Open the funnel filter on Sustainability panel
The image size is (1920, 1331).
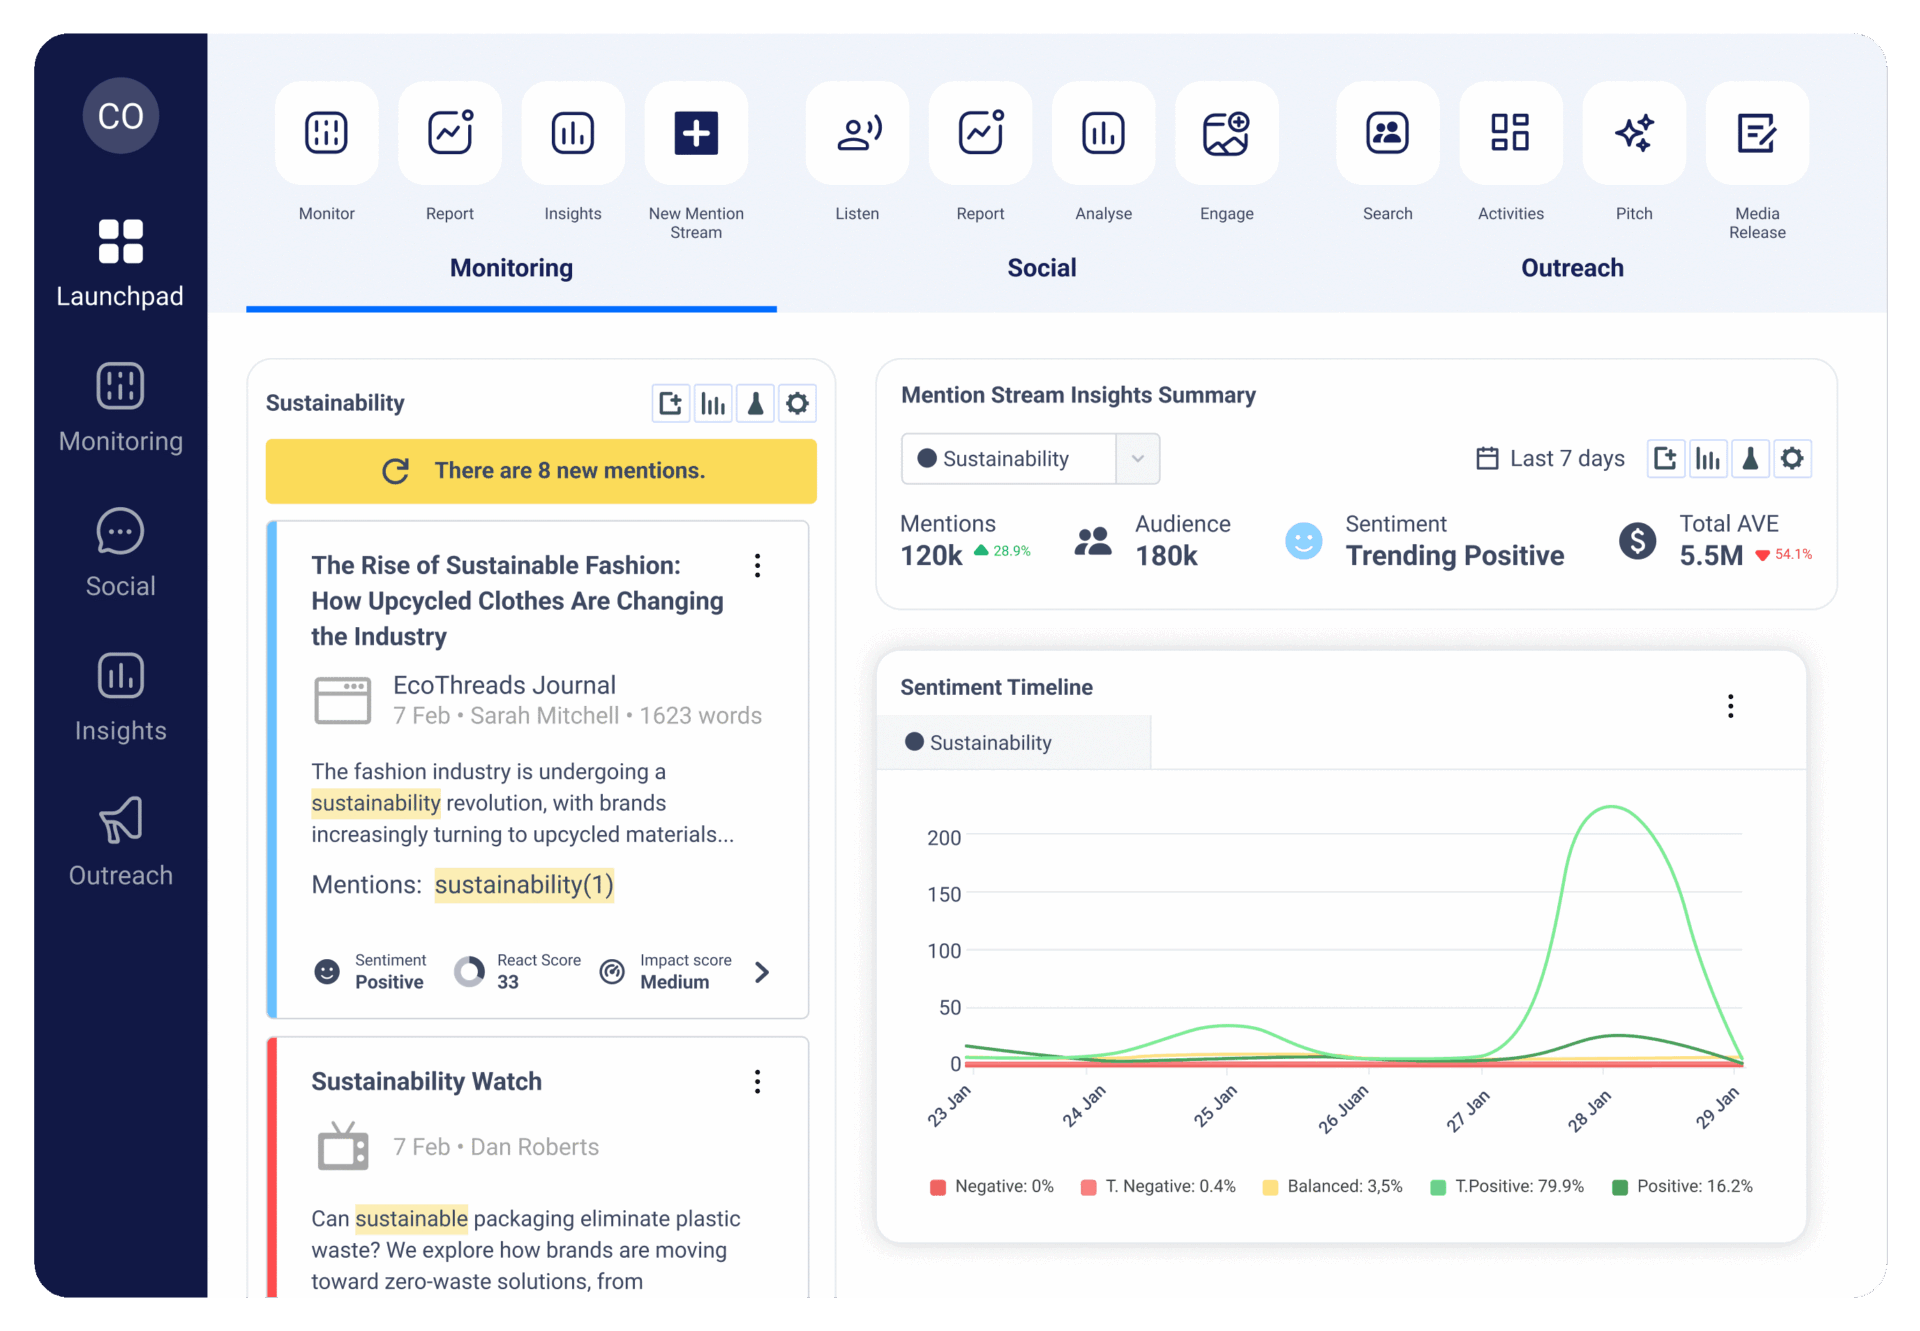click(x=755, y=403)
